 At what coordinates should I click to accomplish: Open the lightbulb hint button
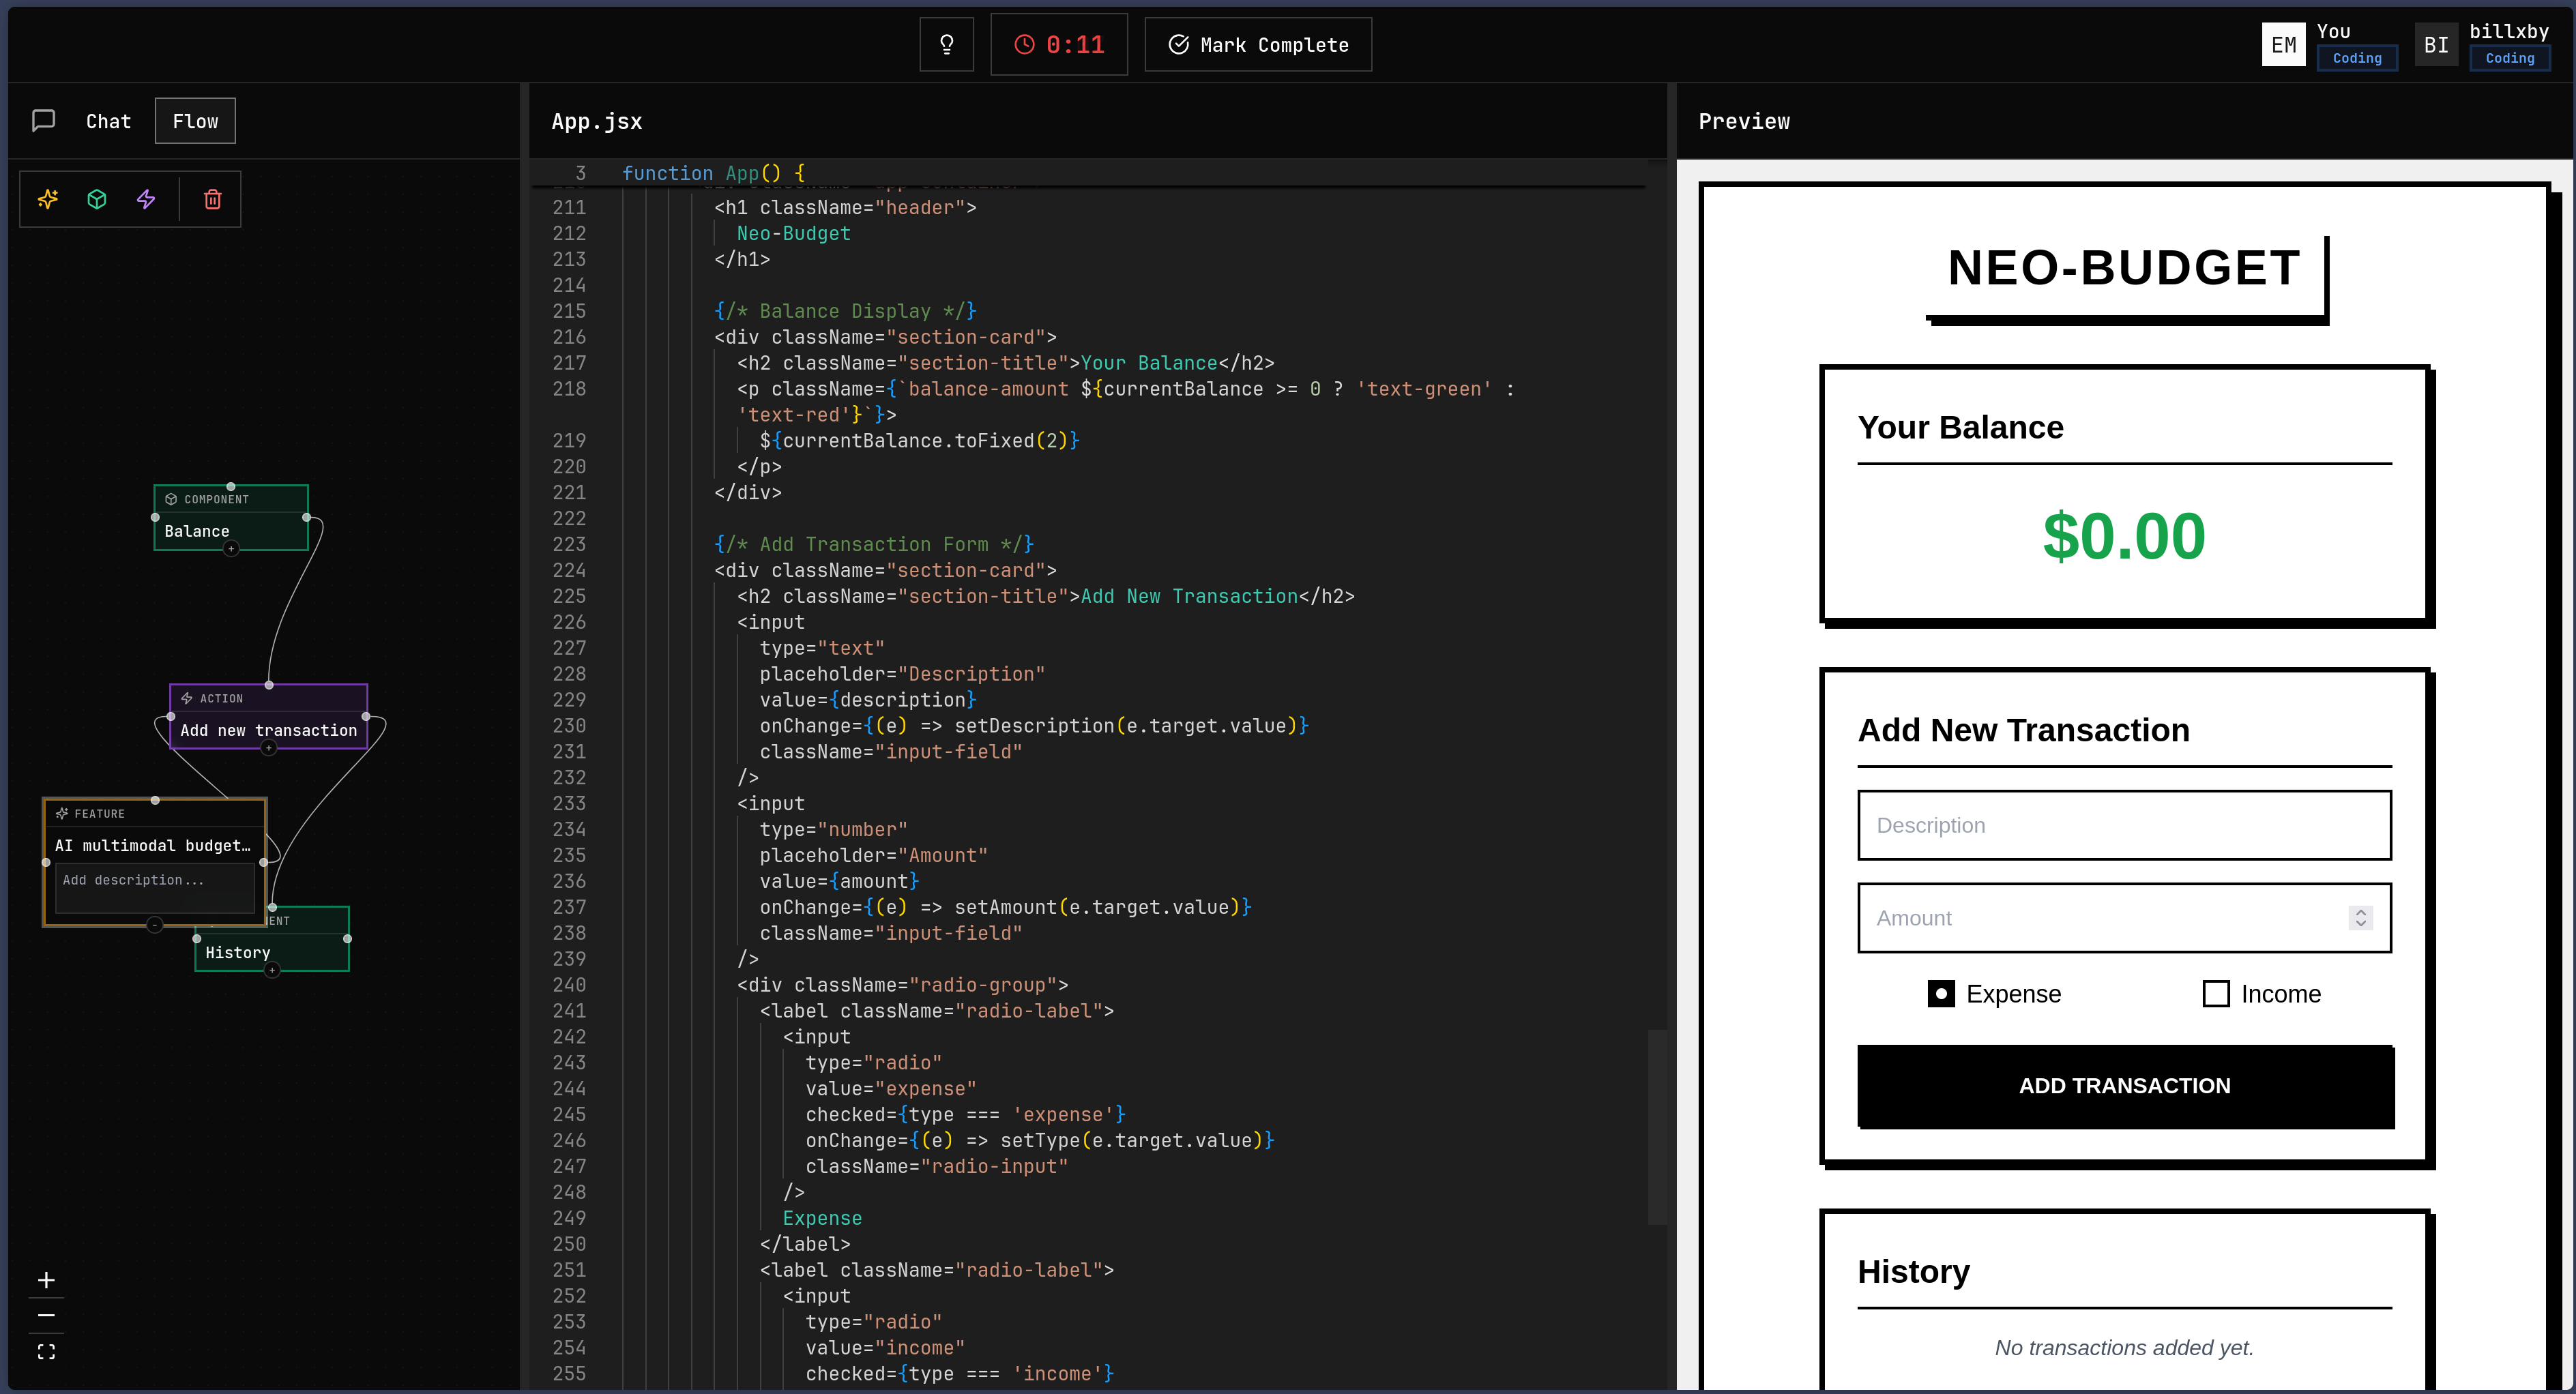pyautogui.click(x=946, y=44)
